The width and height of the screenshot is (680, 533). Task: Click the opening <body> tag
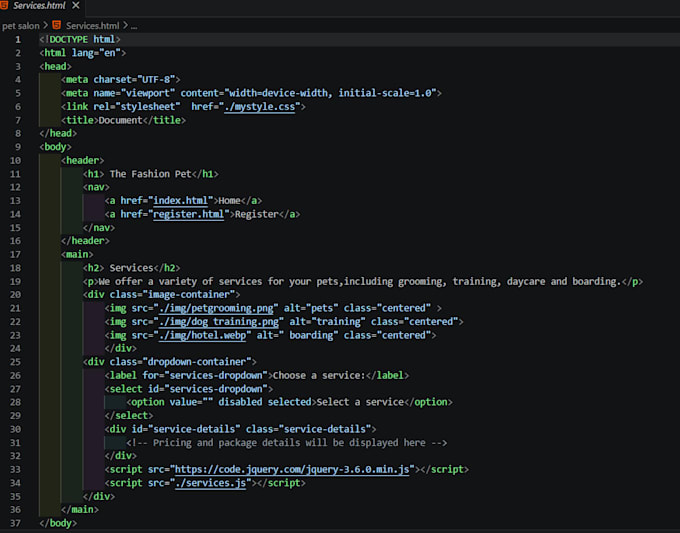point(56,147)
